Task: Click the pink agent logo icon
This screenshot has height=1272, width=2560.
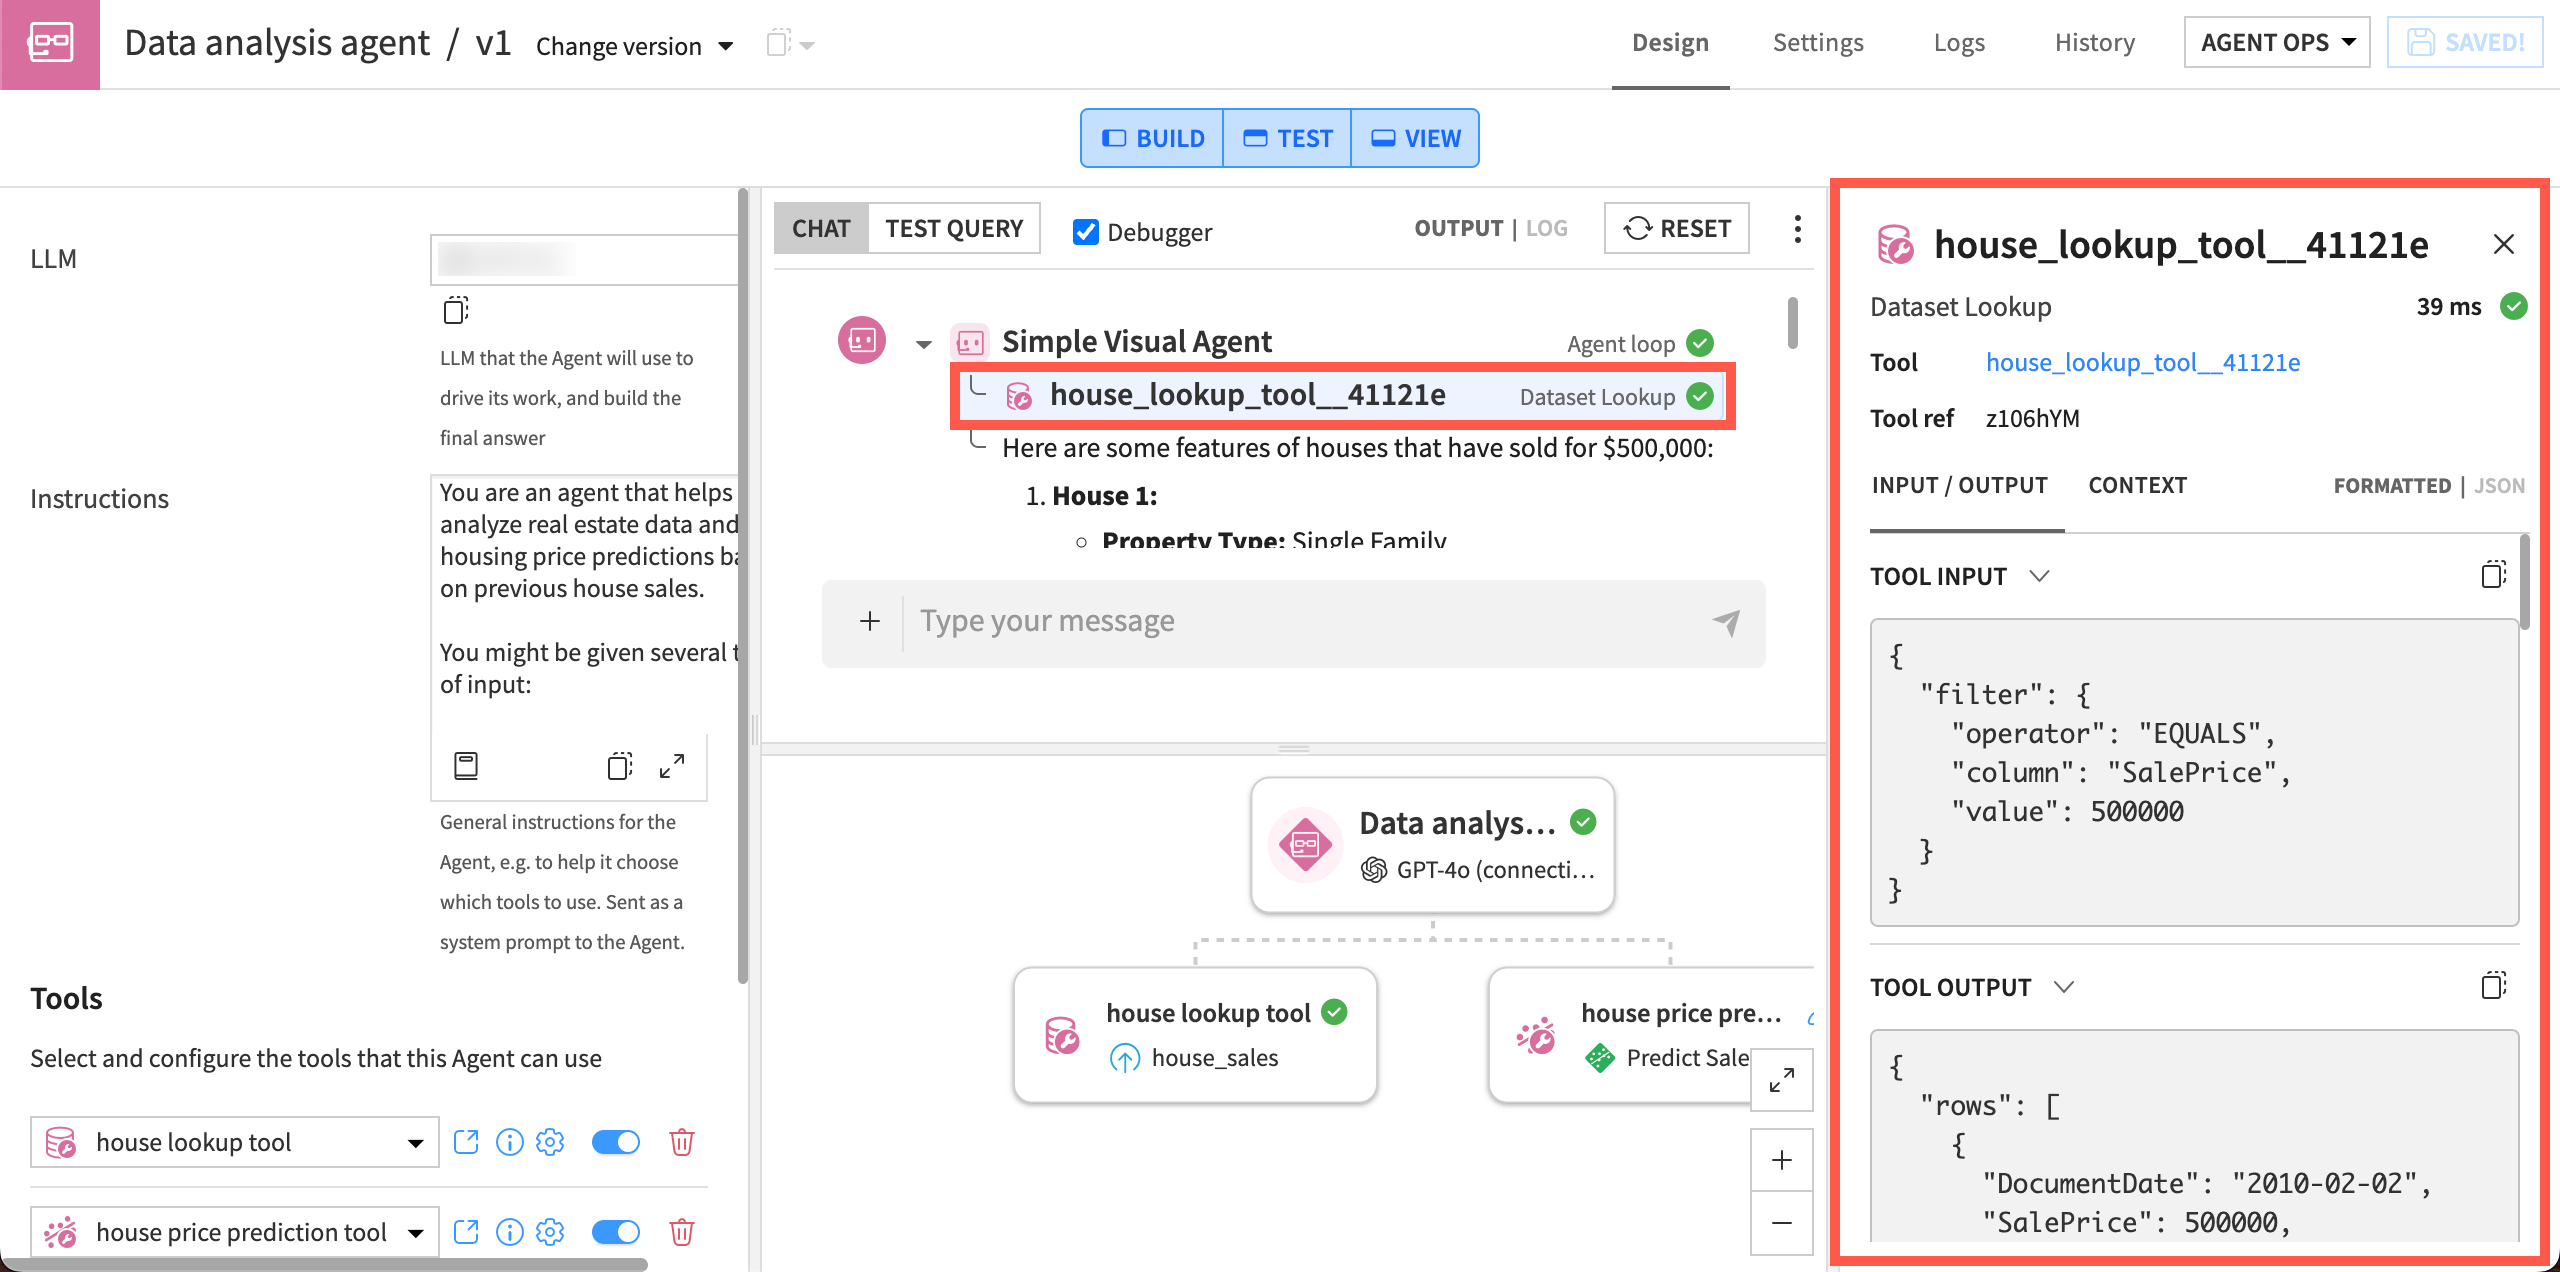Action: pos(50,44)
